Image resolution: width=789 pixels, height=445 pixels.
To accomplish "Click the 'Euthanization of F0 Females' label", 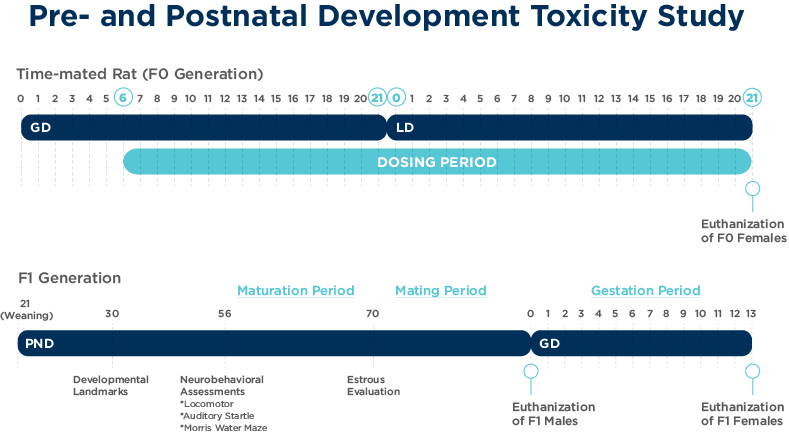I will pos(743,231).
